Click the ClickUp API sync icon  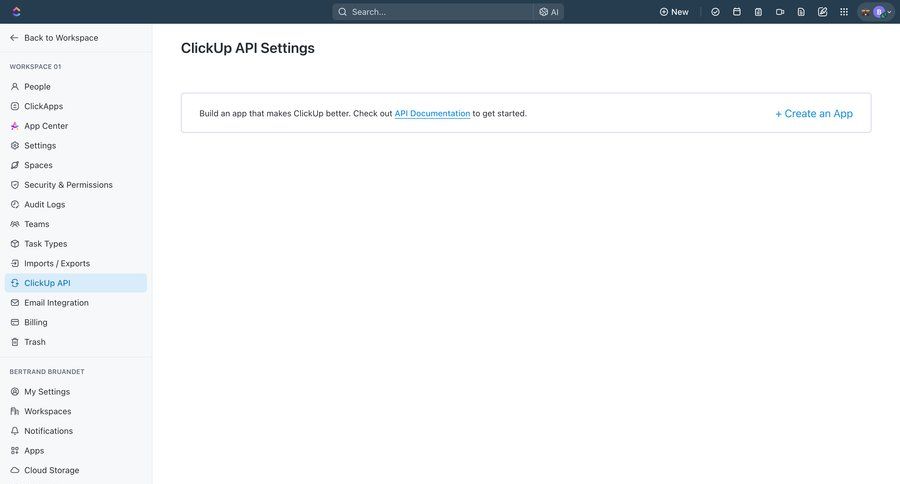pyautogui.click(x=15, y=283)
